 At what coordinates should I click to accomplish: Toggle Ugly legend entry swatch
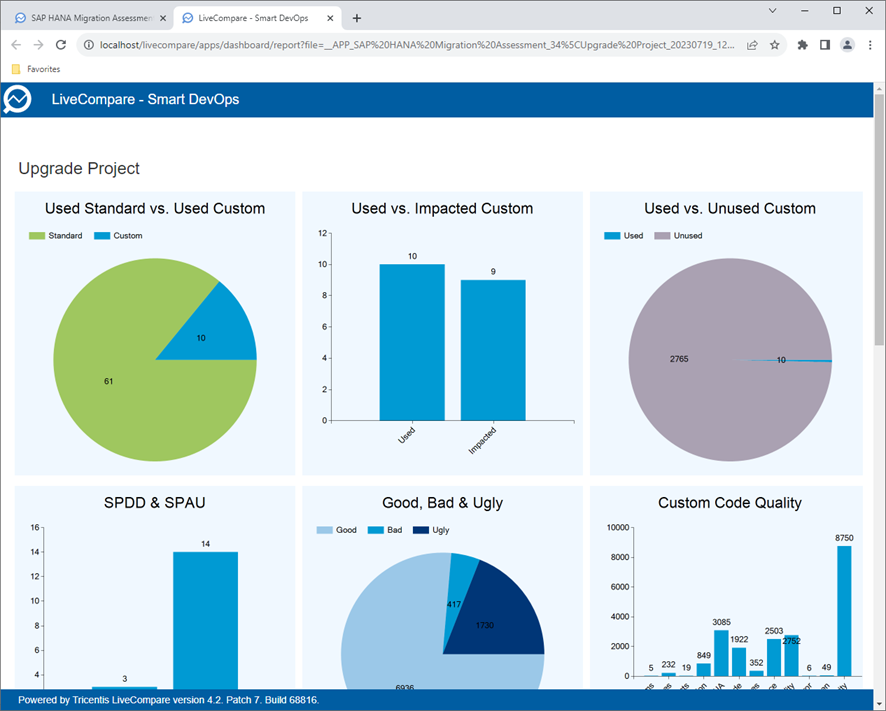(x=421, y=530)
